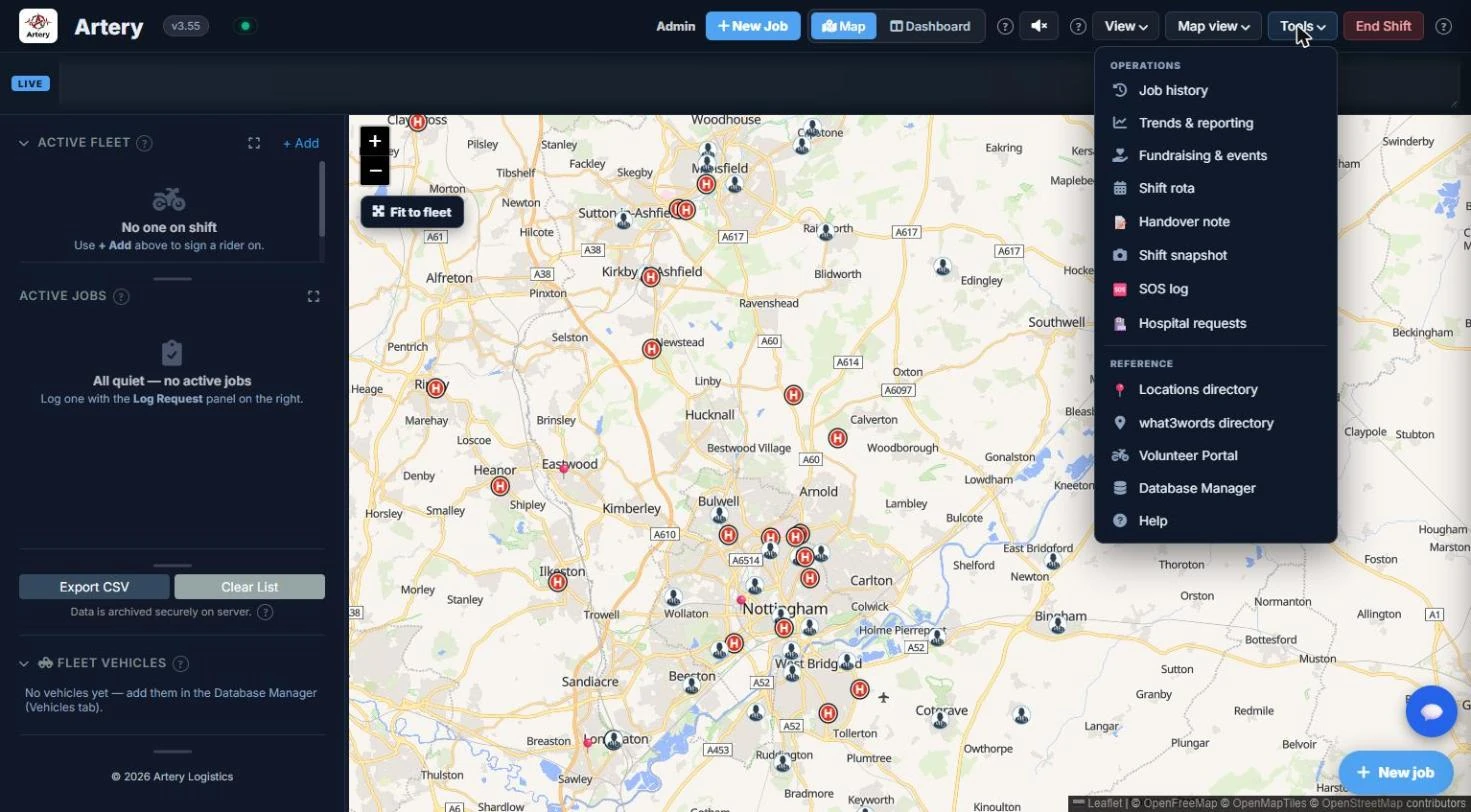The width and height of the screenshot is (1471, 812).
Task: Open help icon beside End Shift
Action: coord(1443,27)
